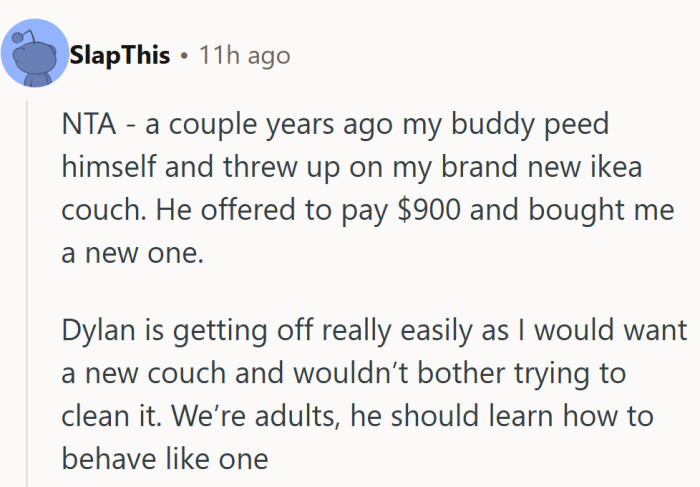
Task: Click SlapThis's Snoo avatar
Action: pyautogui.click(x=35, y=56)
